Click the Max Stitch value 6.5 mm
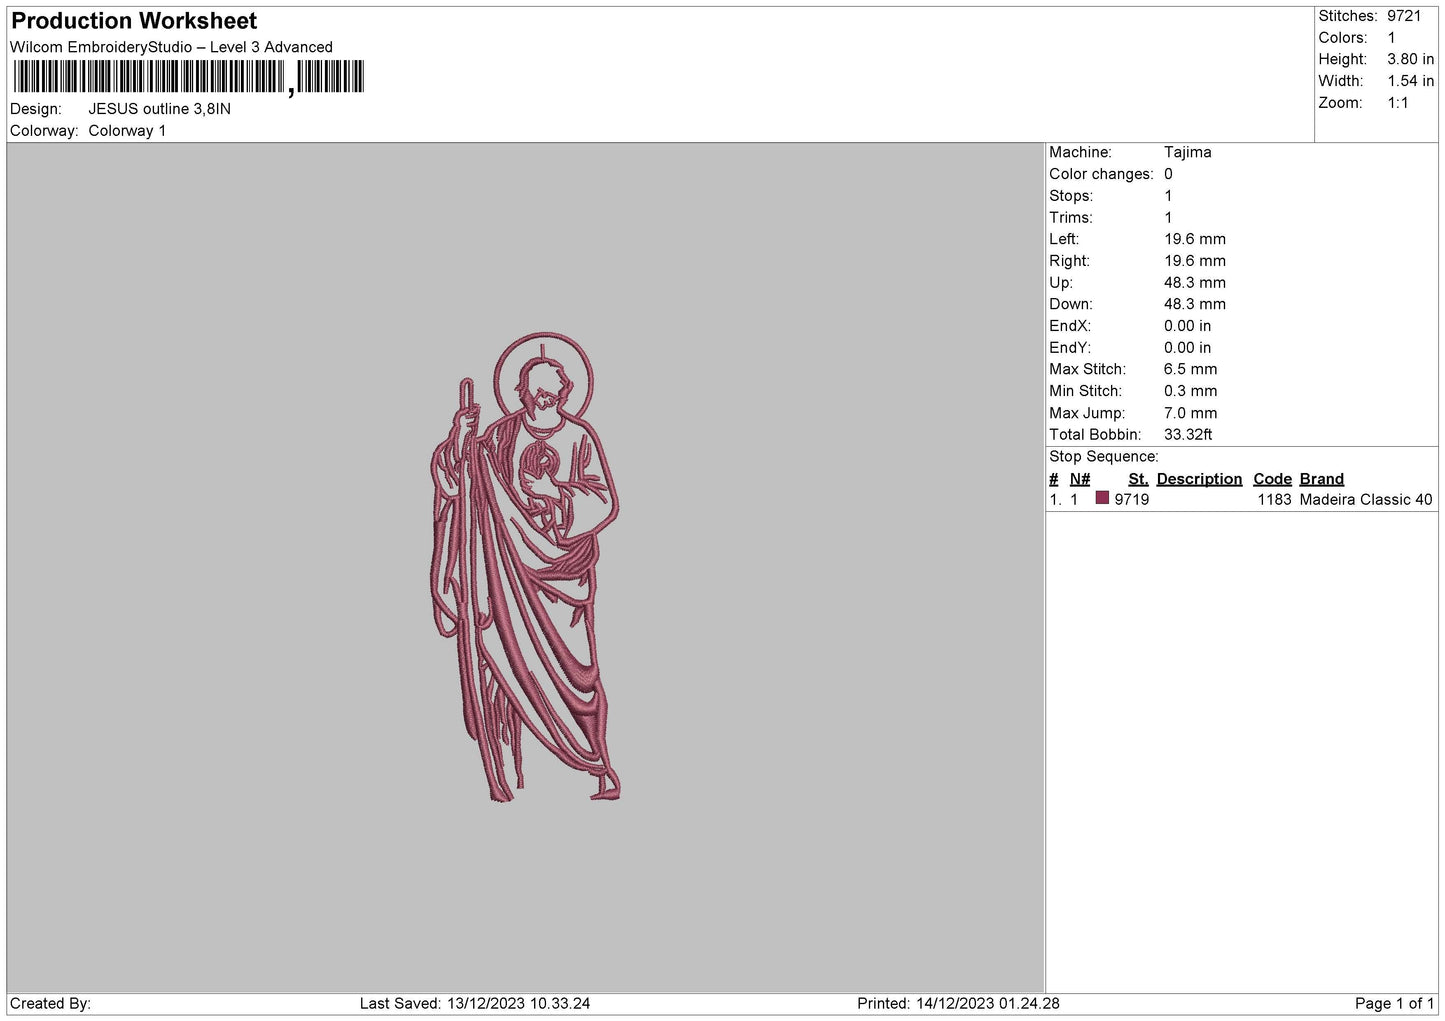The height and width of the screenshot is (1021, 1445). 1191,369
